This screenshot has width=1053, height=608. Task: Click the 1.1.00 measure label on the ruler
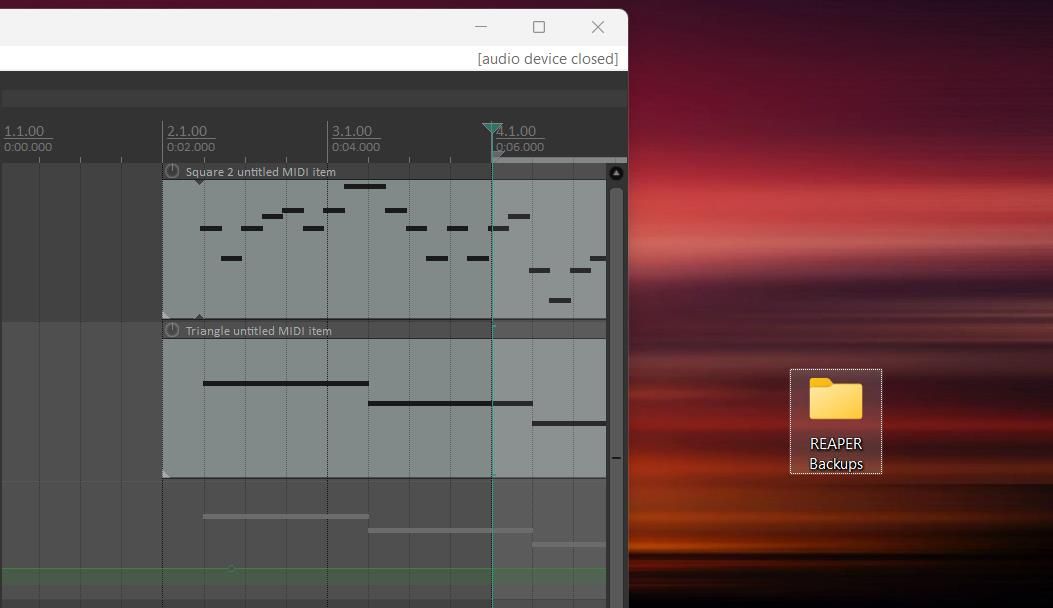point(25,131)
